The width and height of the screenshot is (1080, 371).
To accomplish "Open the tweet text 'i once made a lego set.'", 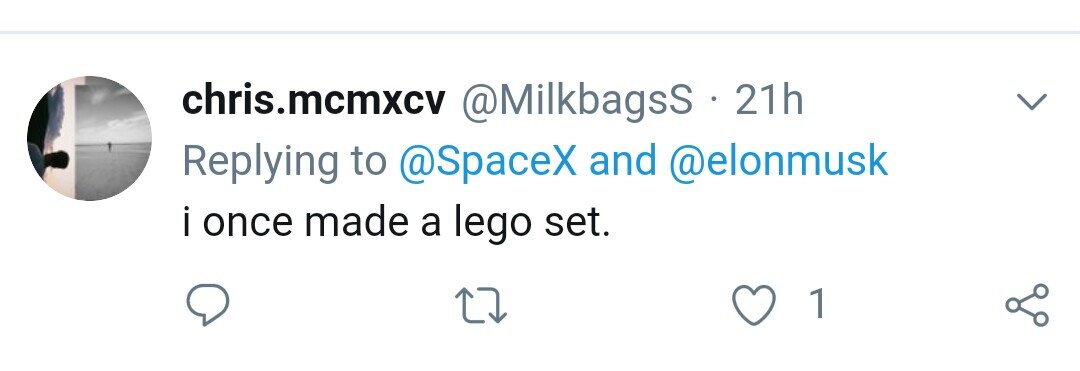I will [396, 223].
